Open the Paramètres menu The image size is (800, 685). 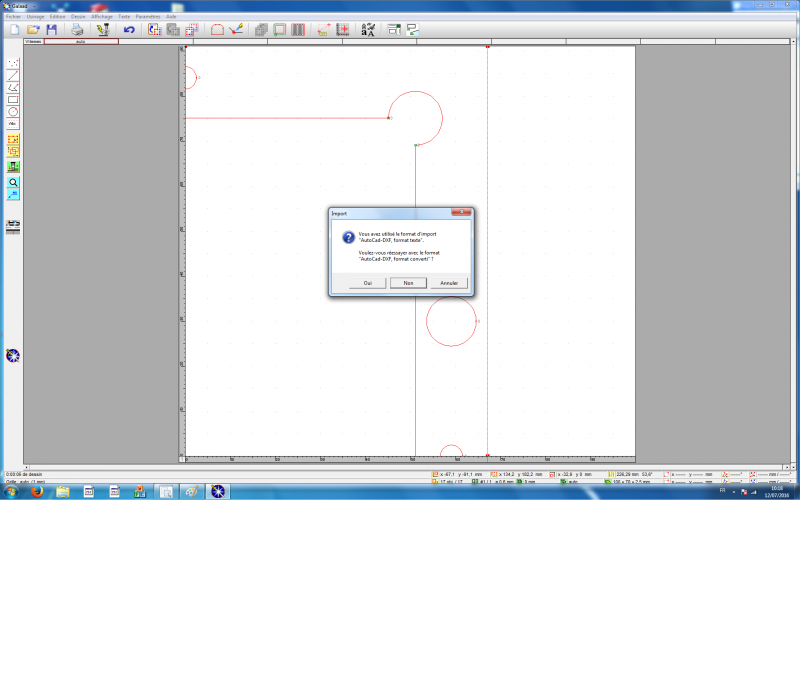tap(148, 17)
